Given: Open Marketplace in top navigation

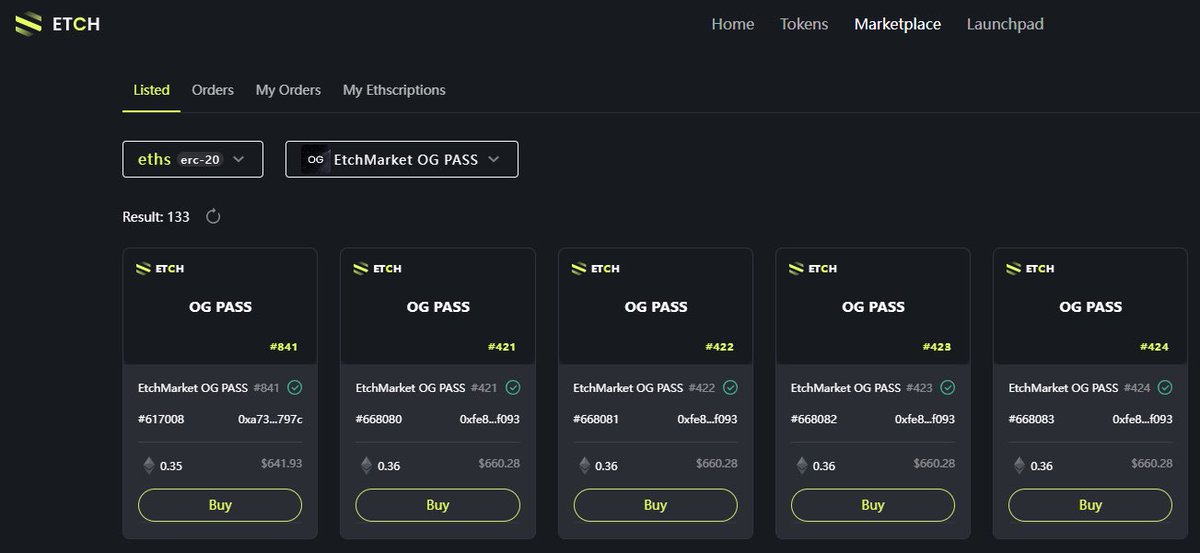Looking at the screenshot, I should point(897,24).
